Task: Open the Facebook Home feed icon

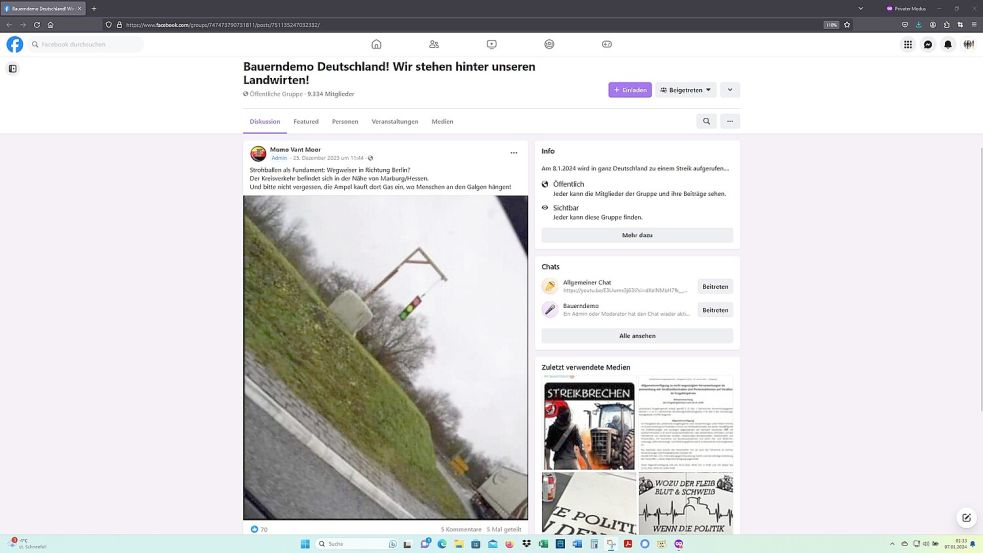Action: pyautogui.click(x=376, y=45)
